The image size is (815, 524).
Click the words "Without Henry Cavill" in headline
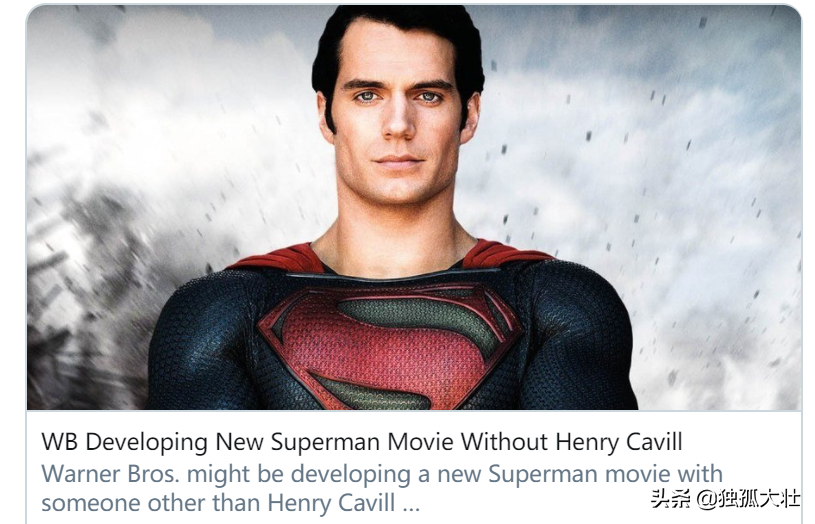[572, 442]
